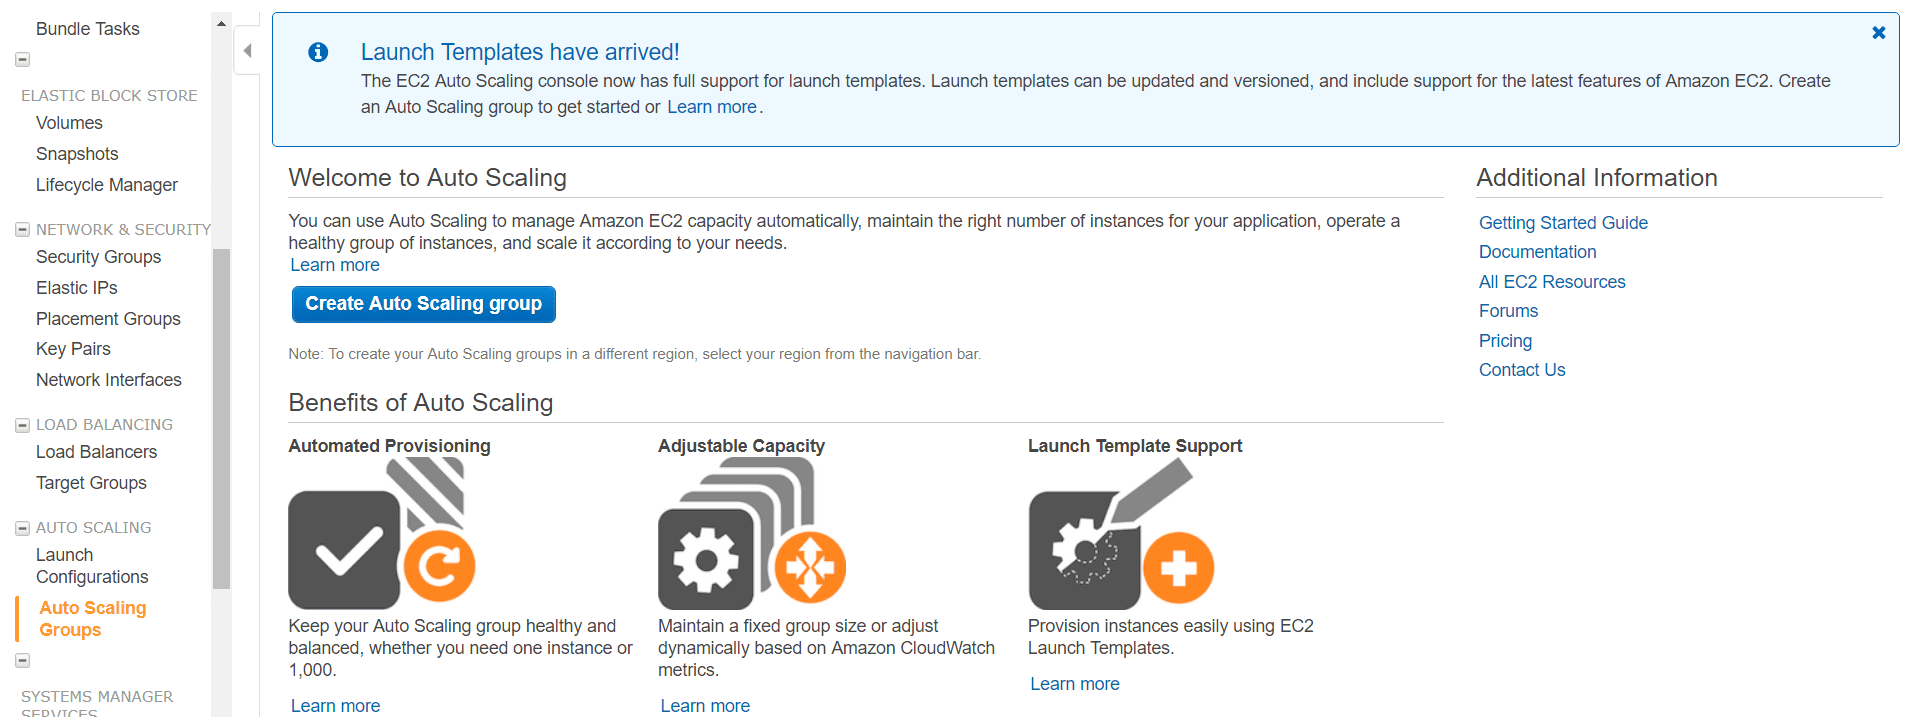Collapse the Auto Scaling section

[x=22, y=528]
